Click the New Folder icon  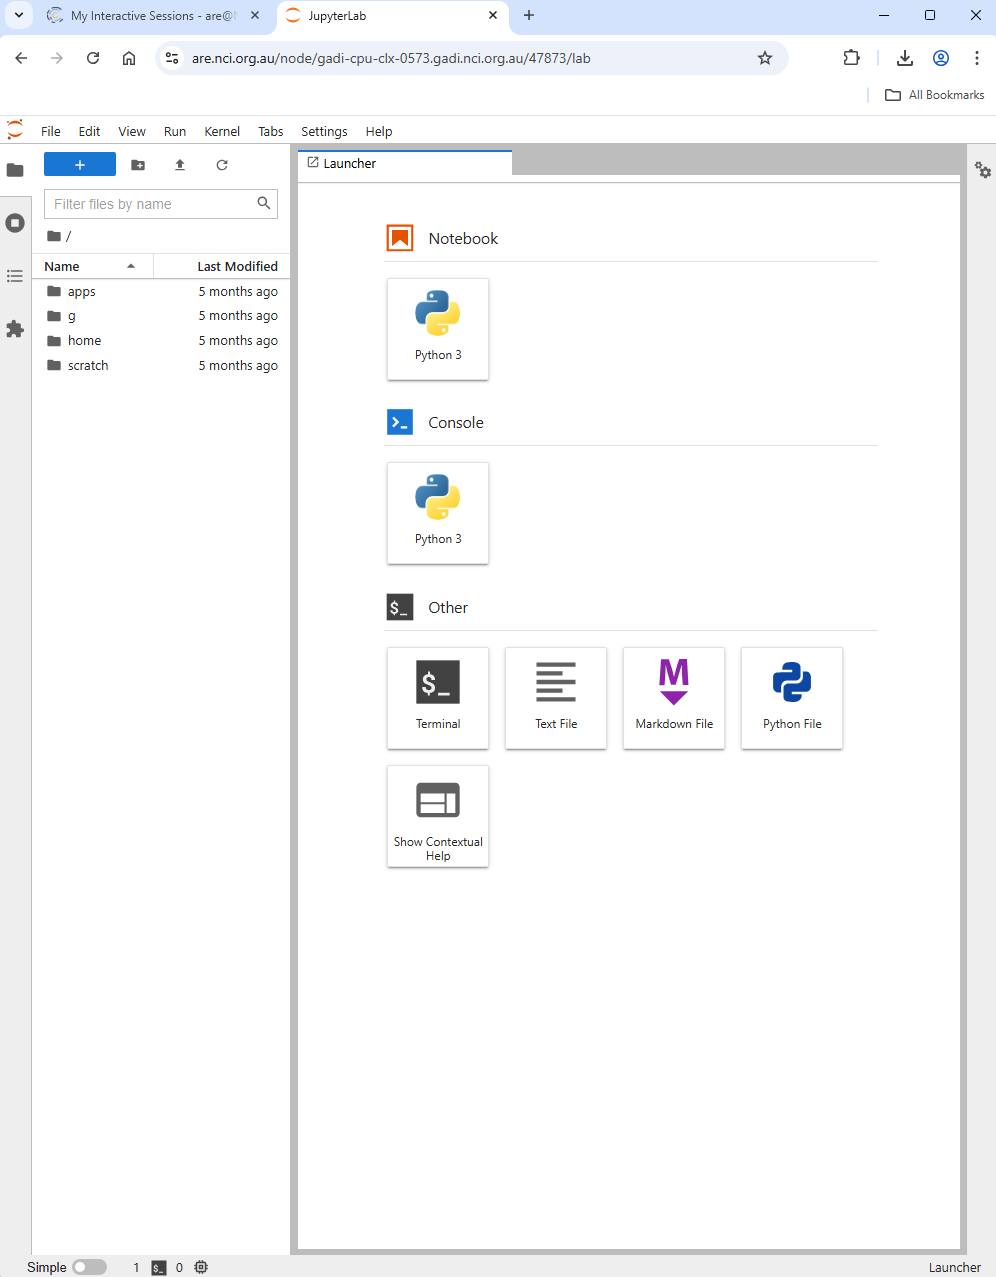coord(138,165)
